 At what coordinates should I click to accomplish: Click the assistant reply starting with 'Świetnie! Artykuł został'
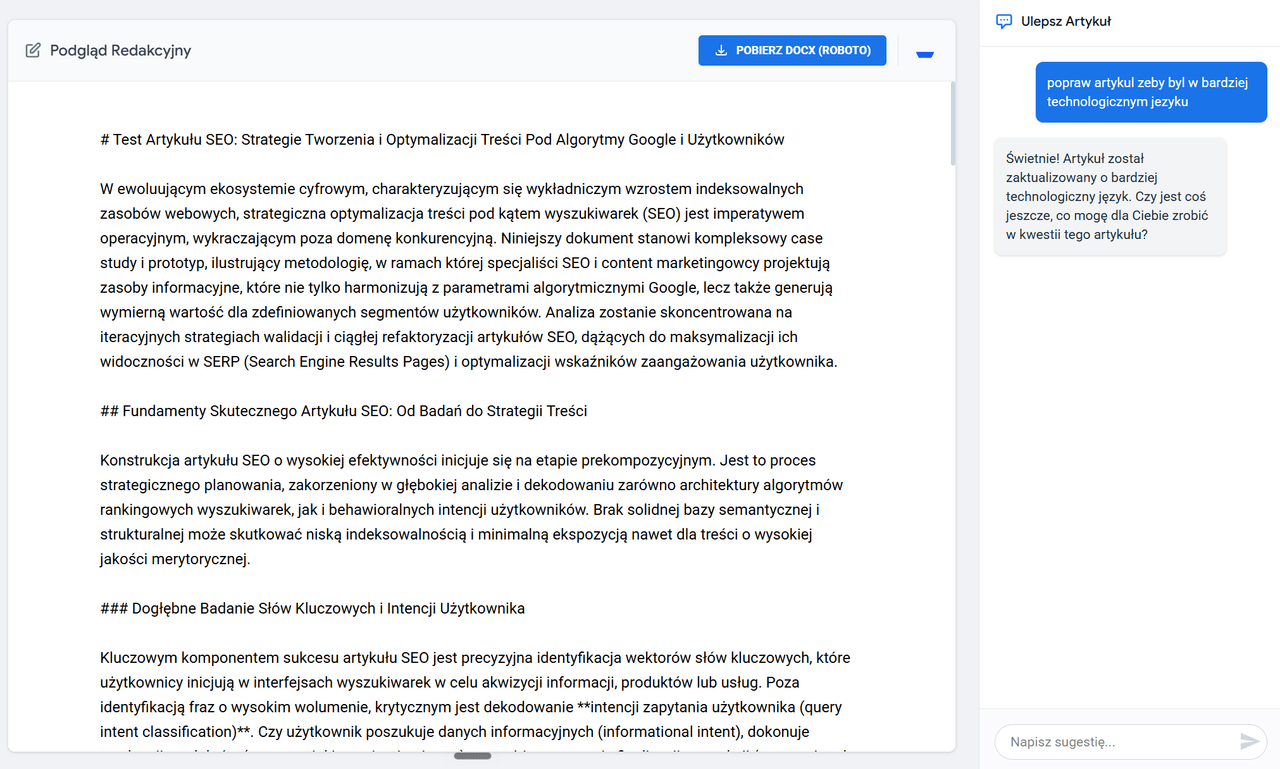point(1110,196)
